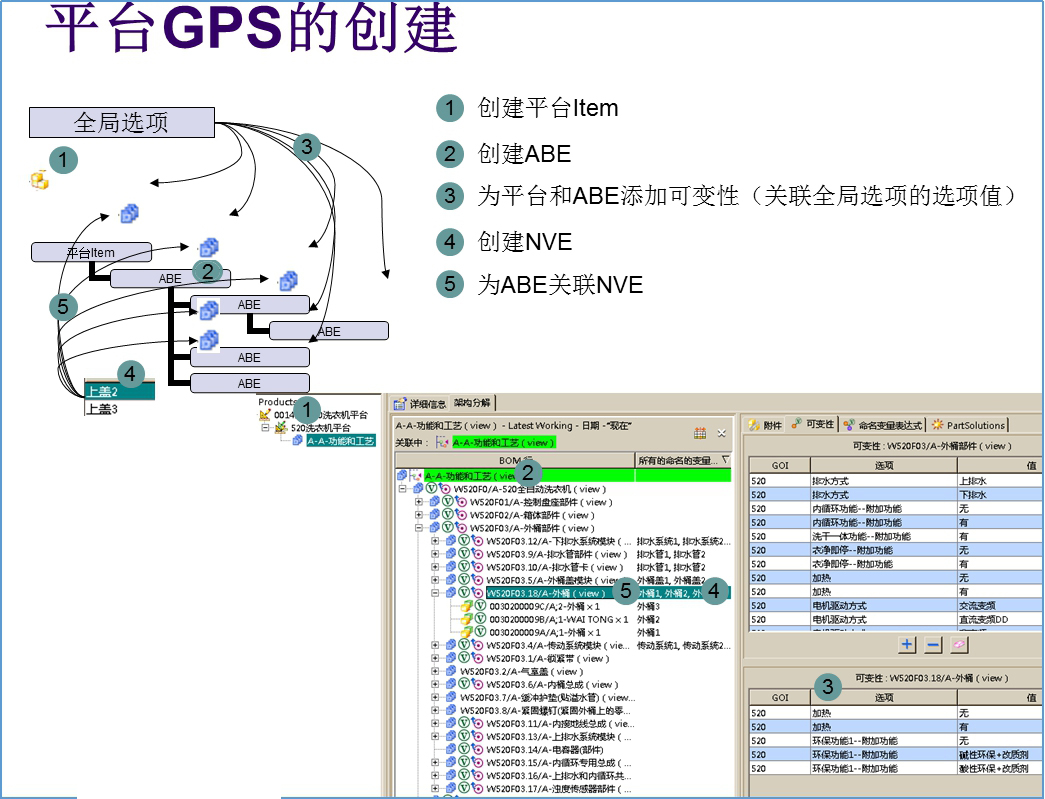Viewport: 1045px width, 799px height.
Task: Click the 选项 column header in top table
Action: (884, 465)
